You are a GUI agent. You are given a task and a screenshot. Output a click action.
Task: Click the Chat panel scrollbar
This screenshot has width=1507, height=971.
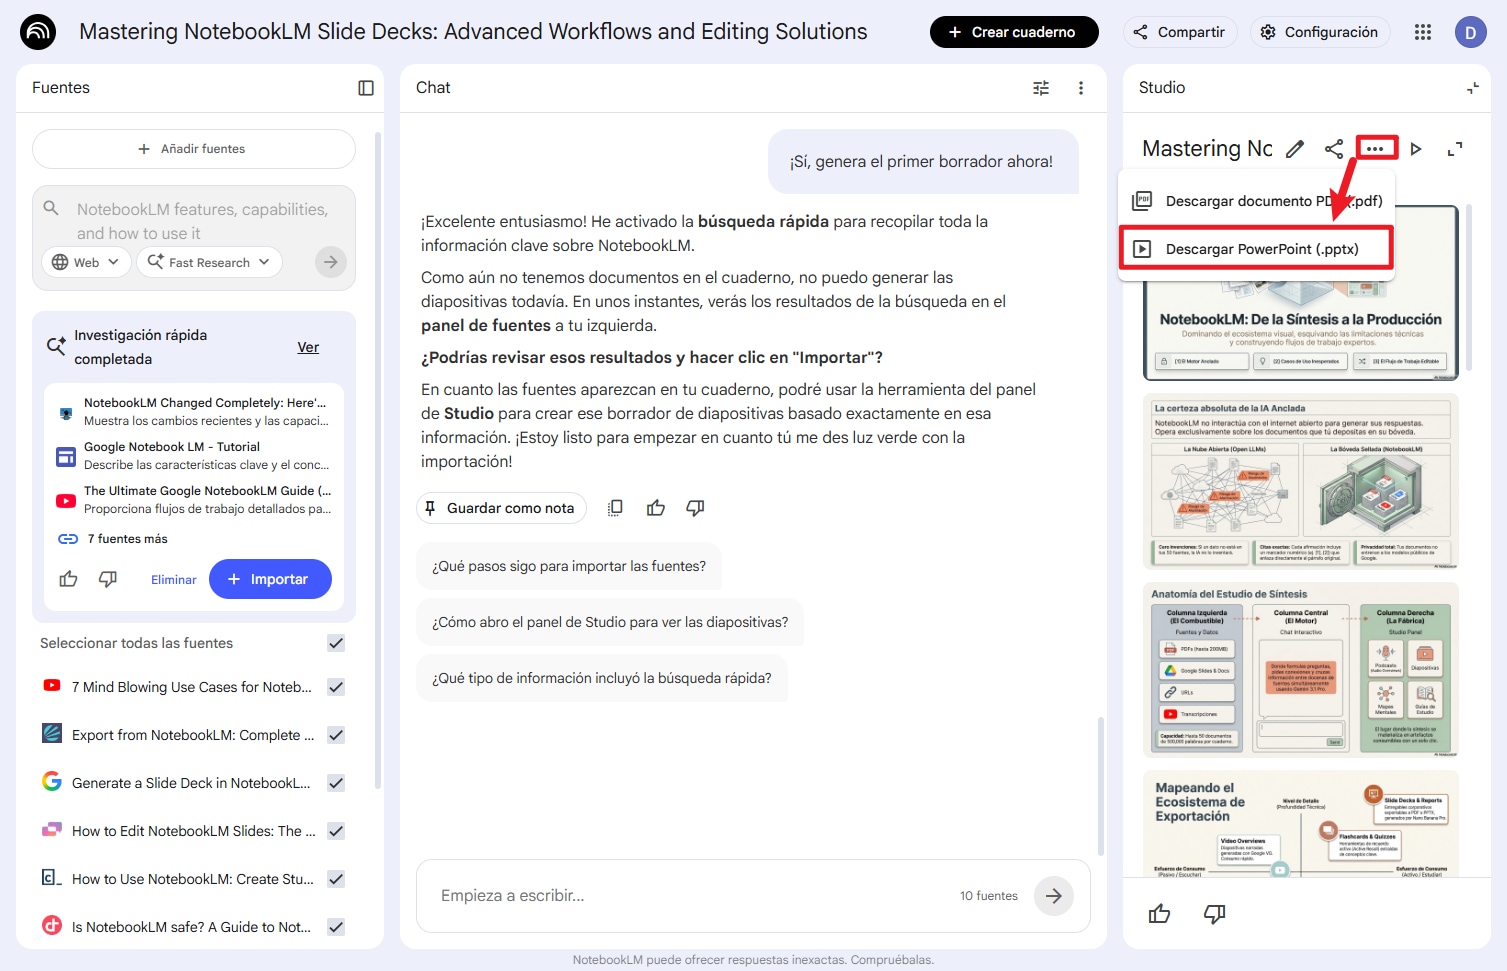click(1101, 786)
